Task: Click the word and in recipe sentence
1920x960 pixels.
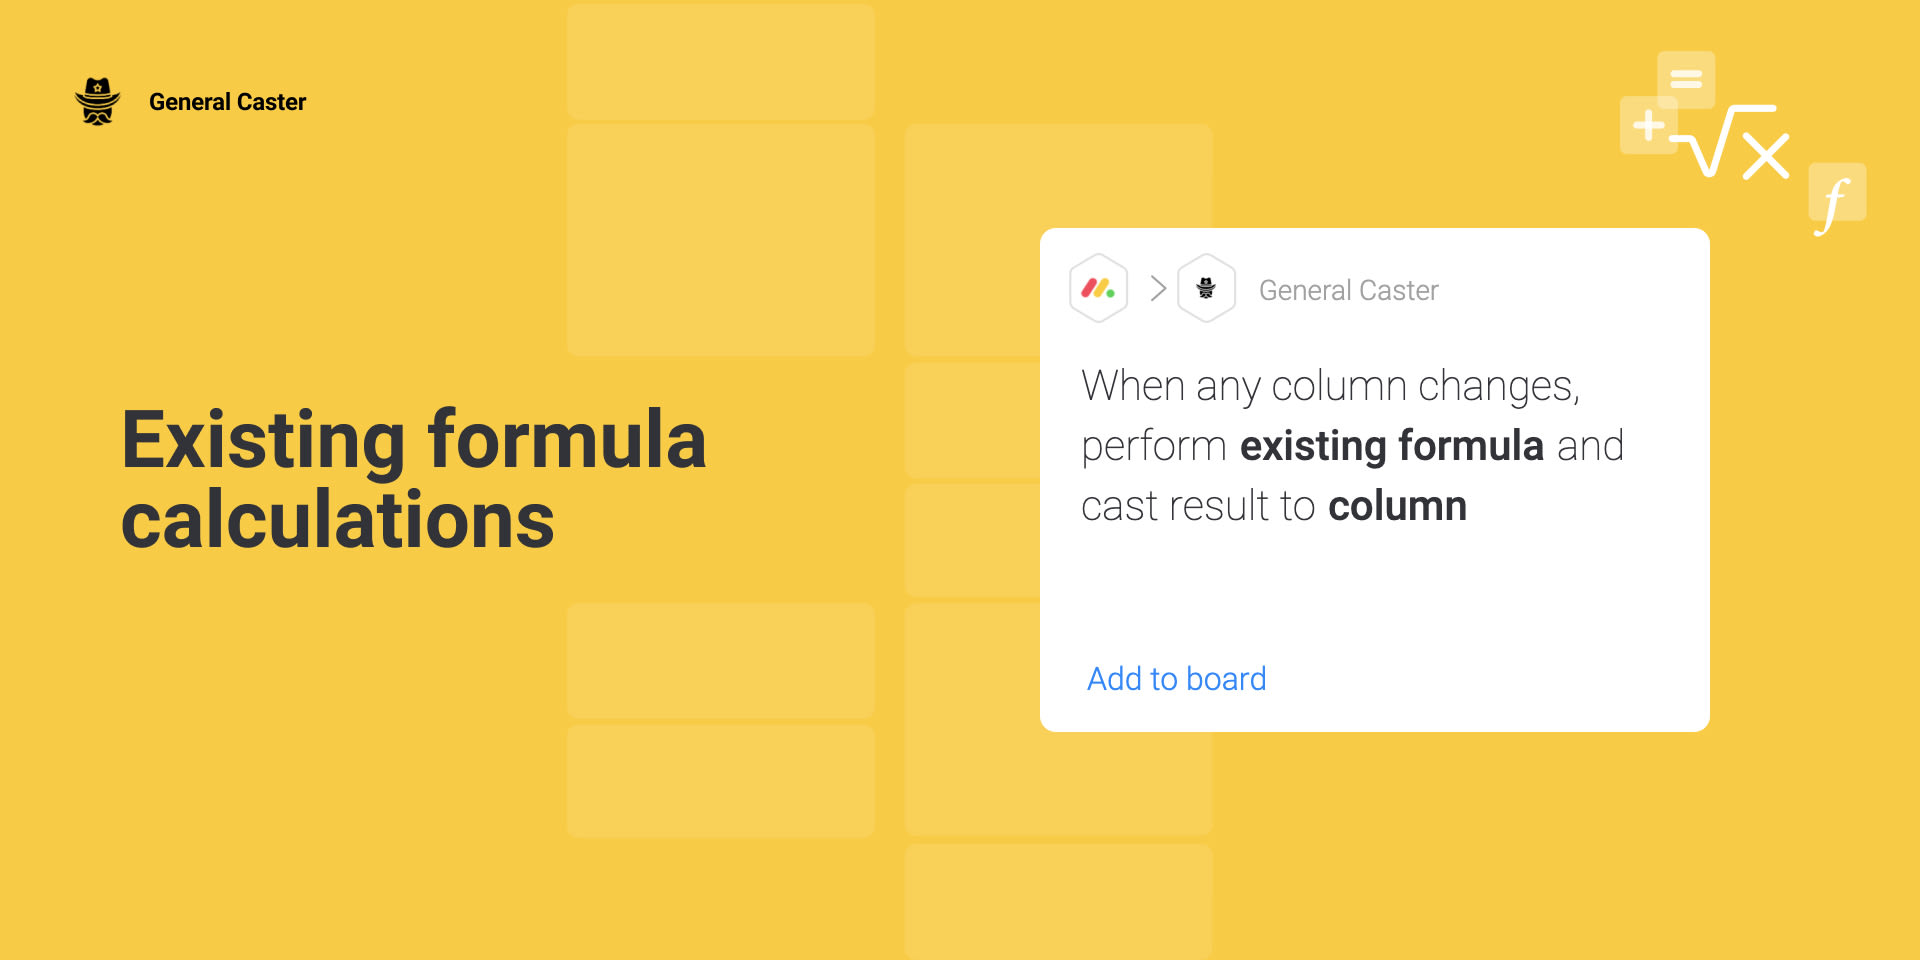Action: click(x=1590, y=446)
